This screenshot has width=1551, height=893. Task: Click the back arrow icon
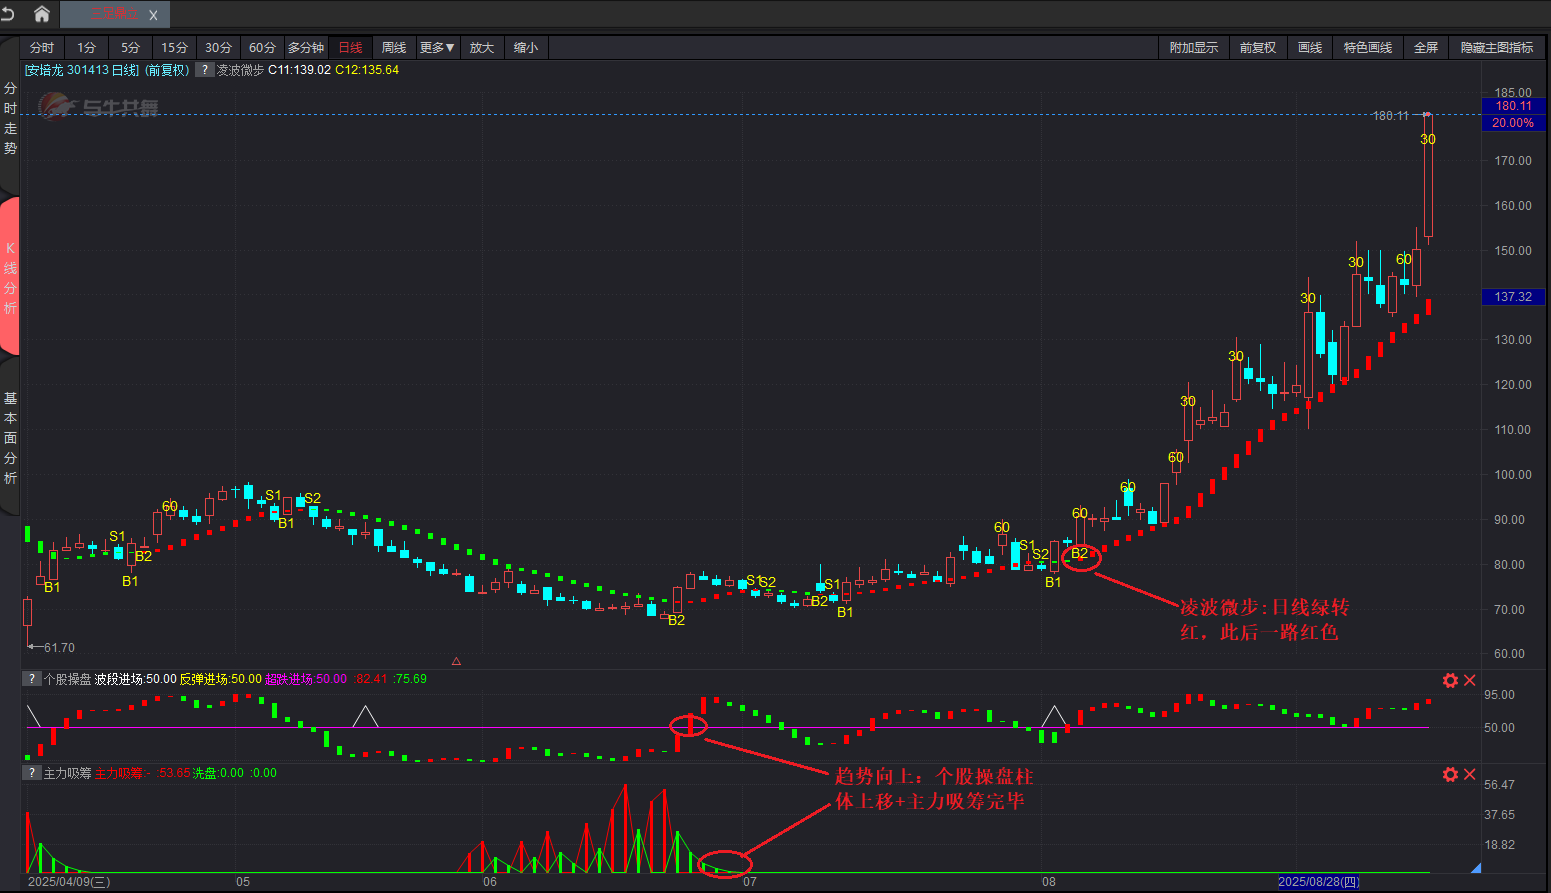[x=8, y=14]
